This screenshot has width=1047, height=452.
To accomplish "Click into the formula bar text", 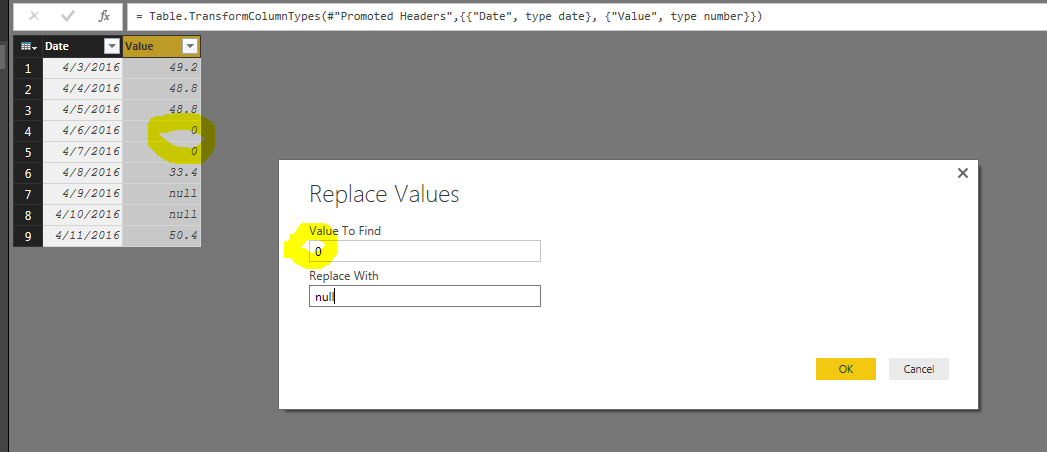I will [588, 16].
